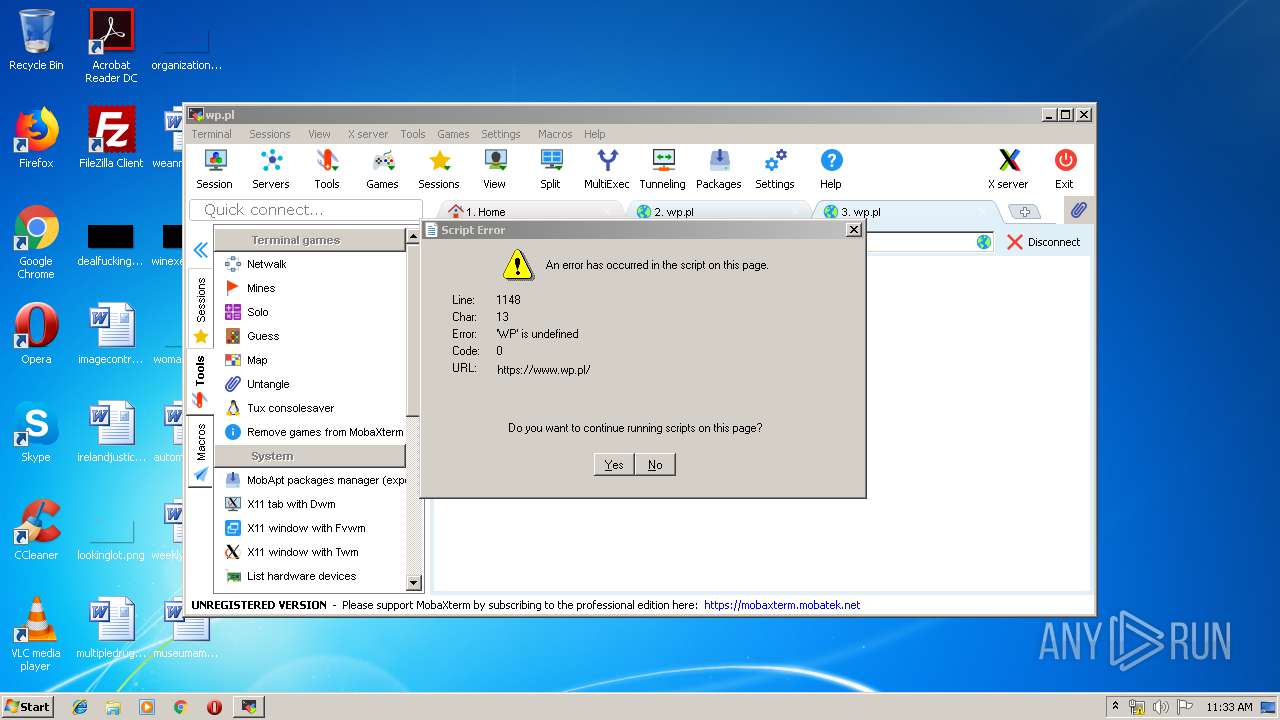Click the paperclip icon beside the tabs
The image size is (1280, 720).
1077,210
